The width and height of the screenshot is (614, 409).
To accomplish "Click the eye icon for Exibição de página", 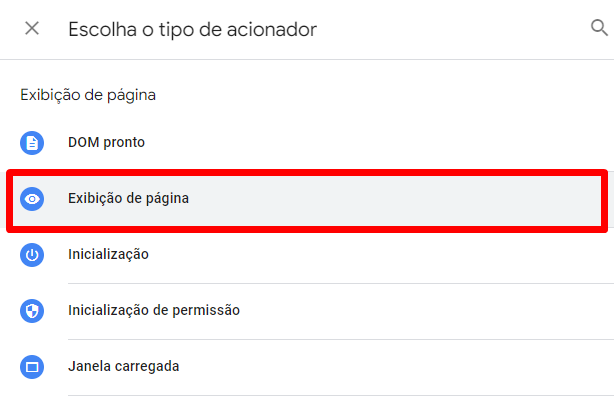I will 32,199.
